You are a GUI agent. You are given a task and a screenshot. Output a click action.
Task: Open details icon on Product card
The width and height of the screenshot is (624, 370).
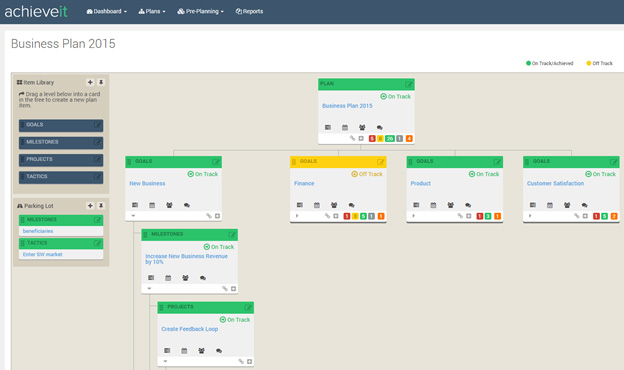point(416,205)
